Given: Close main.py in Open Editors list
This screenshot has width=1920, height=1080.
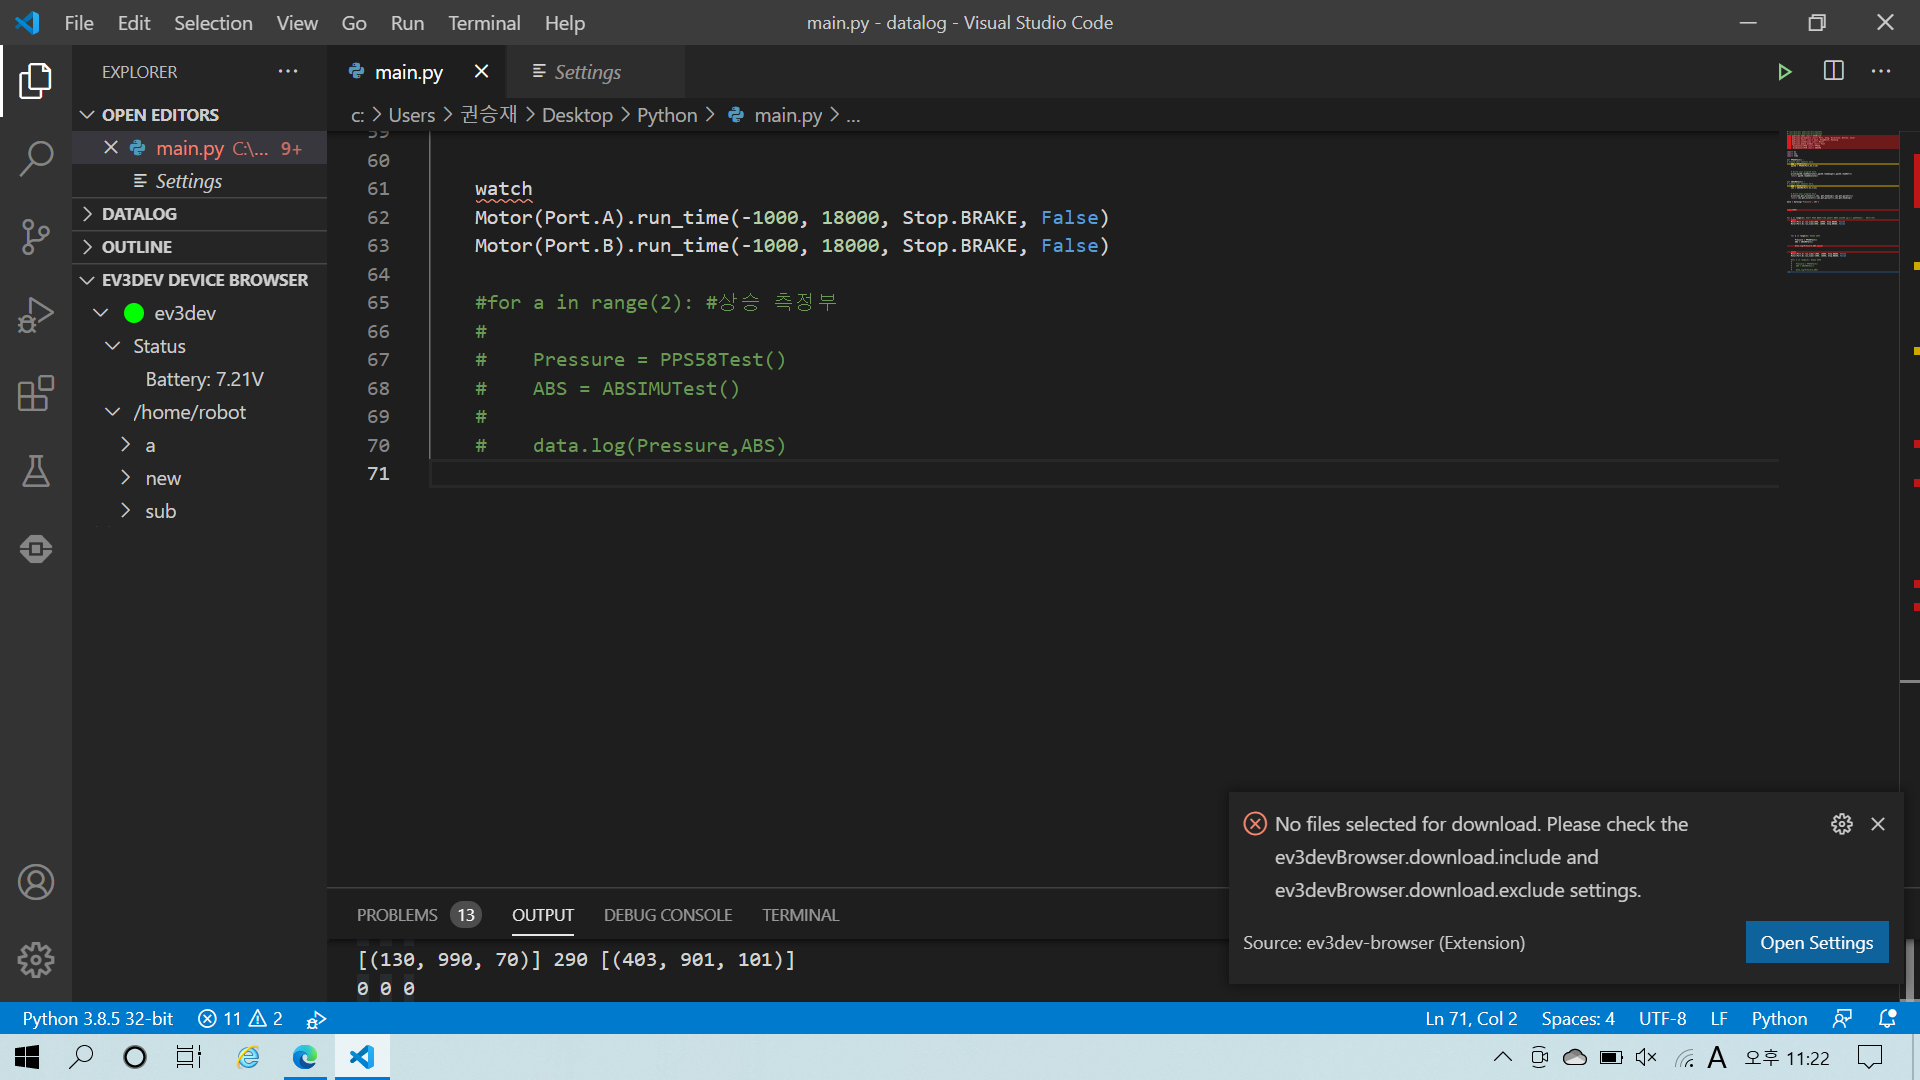Looking at the screenshot, I should 111,148.
